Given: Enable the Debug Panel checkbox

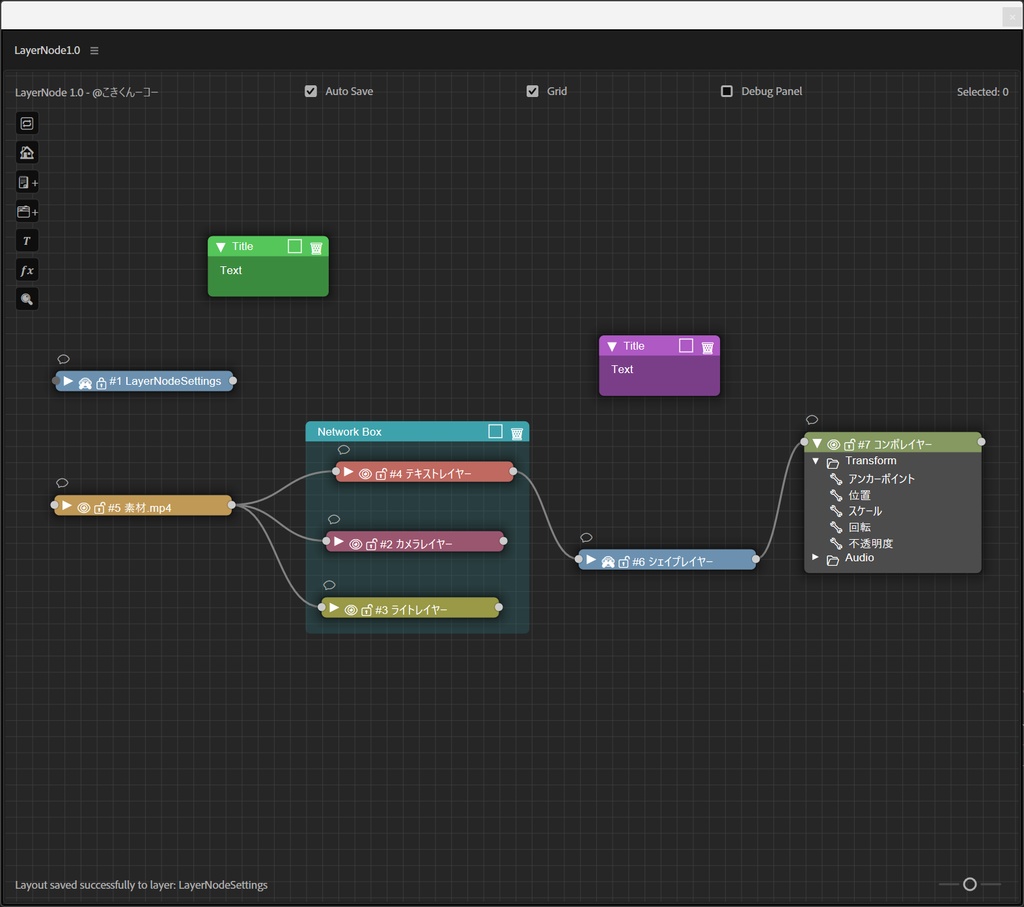Looking at the screenshot, I should click(727, 91).
